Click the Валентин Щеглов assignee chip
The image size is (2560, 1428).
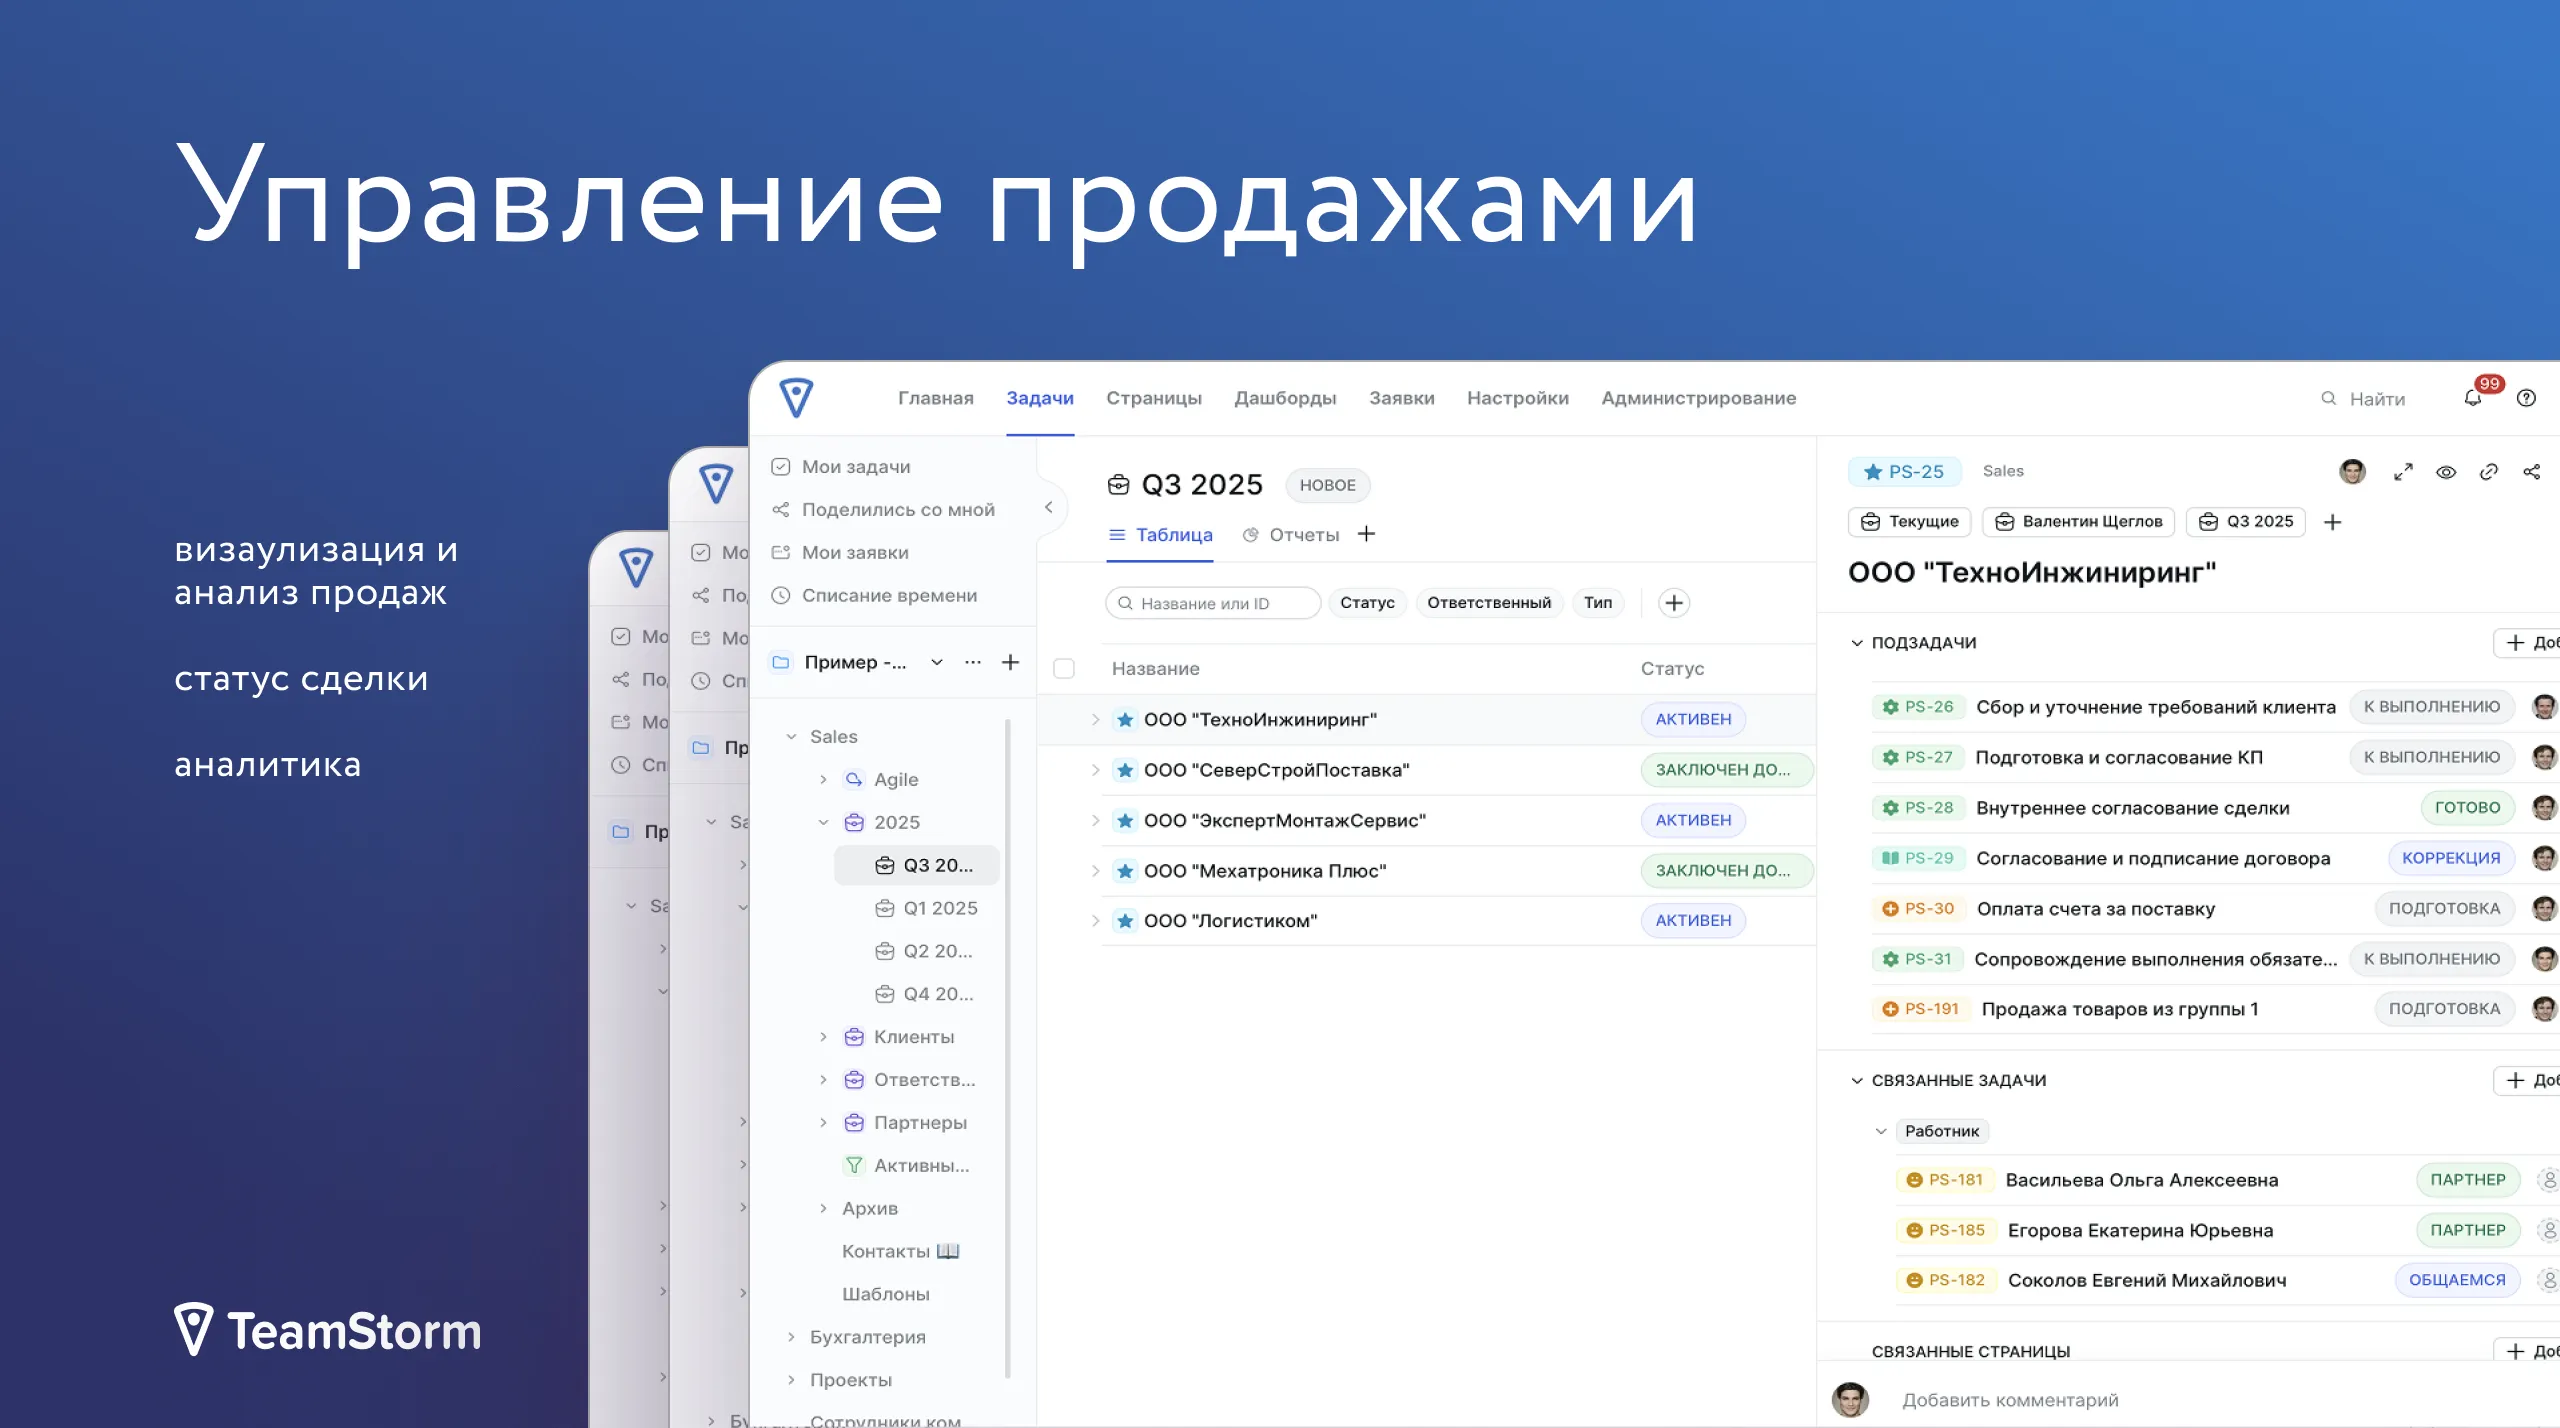click(2078, 521)
